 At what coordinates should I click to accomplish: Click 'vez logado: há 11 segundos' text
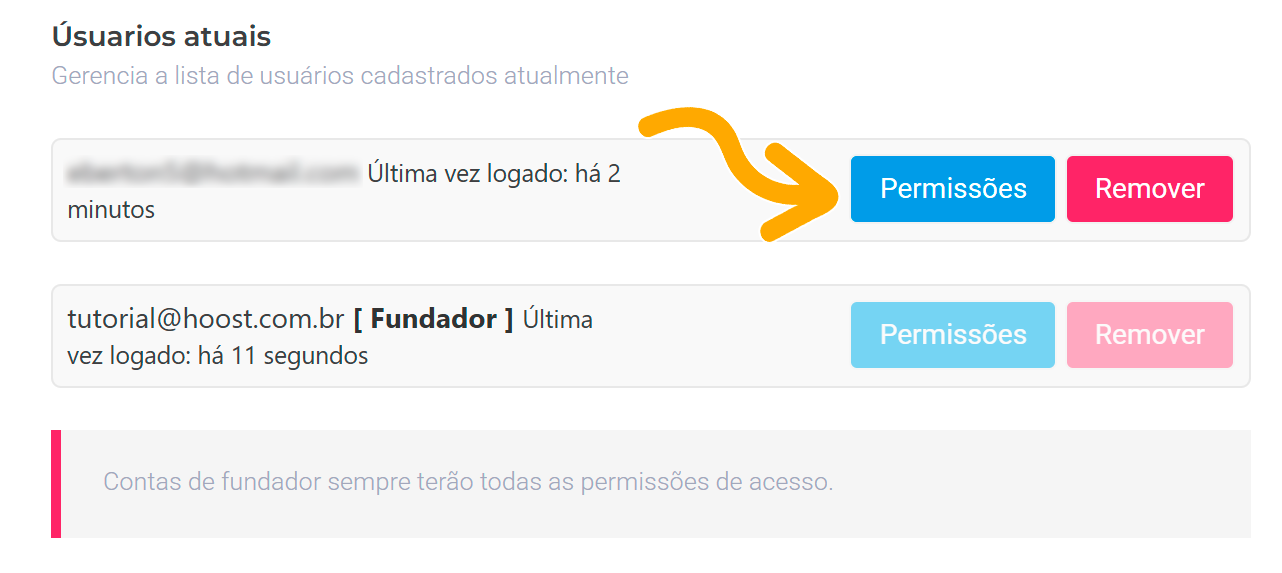pyautogui.click(x=217, y=356)
